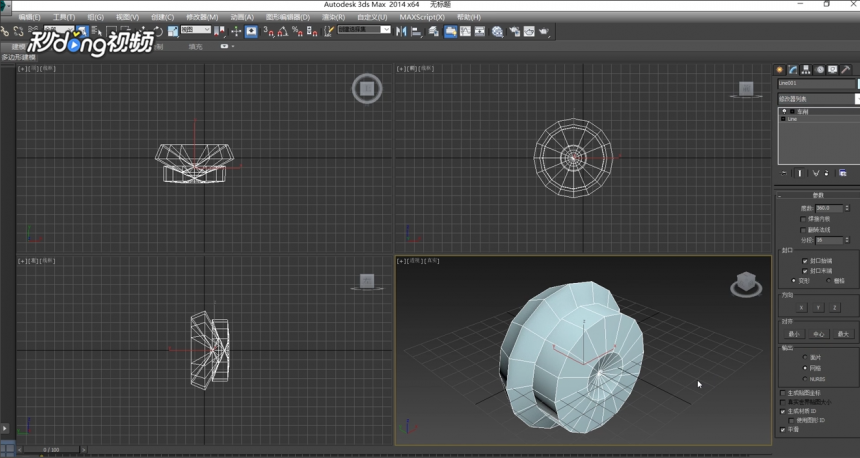Toggle the Graphite ribbon icon

[x=450, y=31]
